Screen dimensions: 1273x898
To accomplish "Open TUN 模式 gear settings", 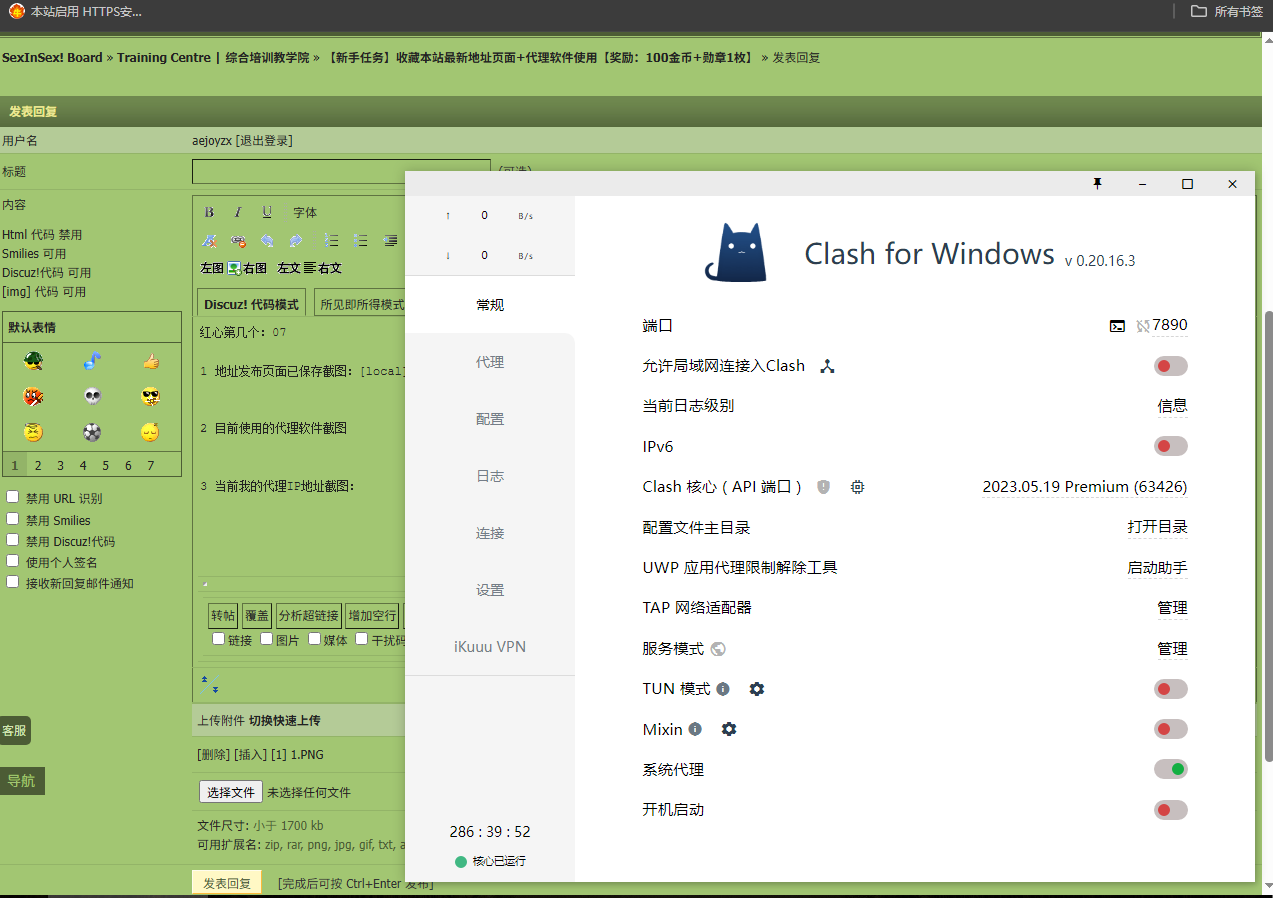I will [757, 689].
